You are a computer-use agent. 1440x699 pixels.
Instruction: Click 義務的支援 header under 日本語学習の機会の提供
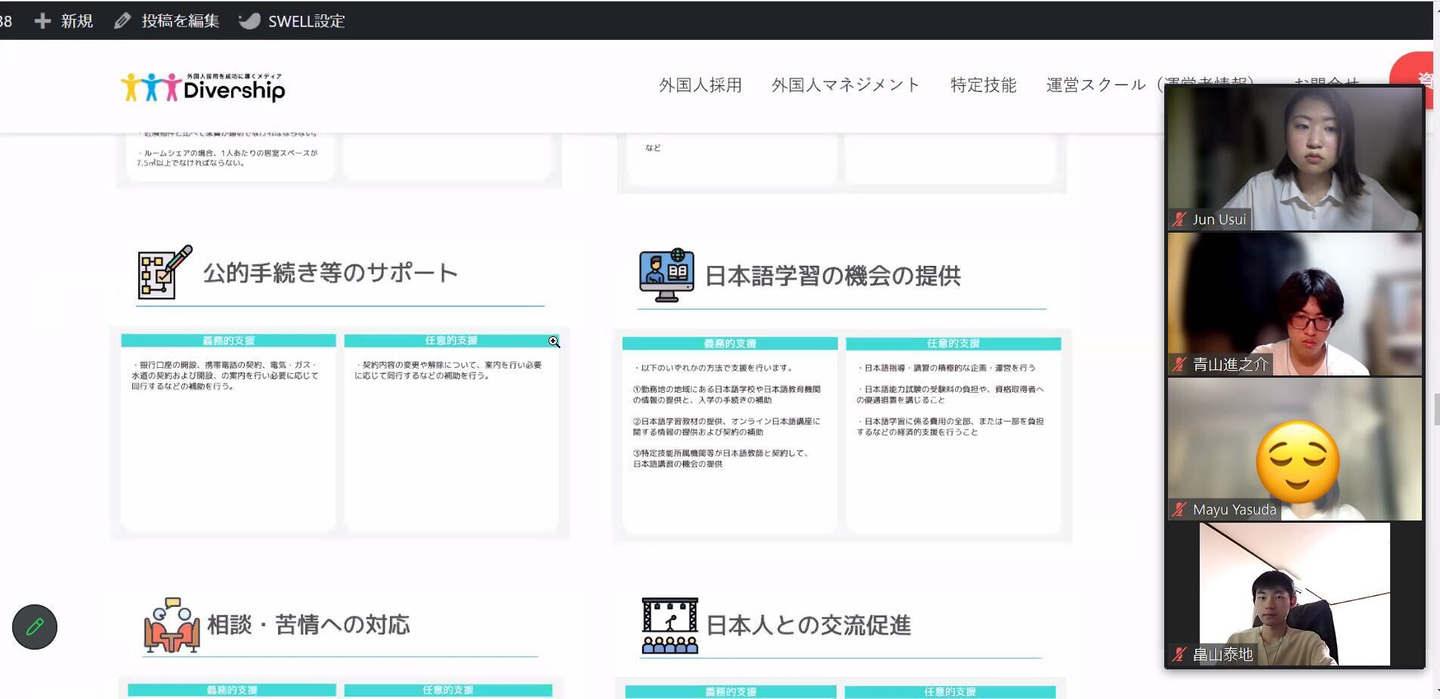730,343
